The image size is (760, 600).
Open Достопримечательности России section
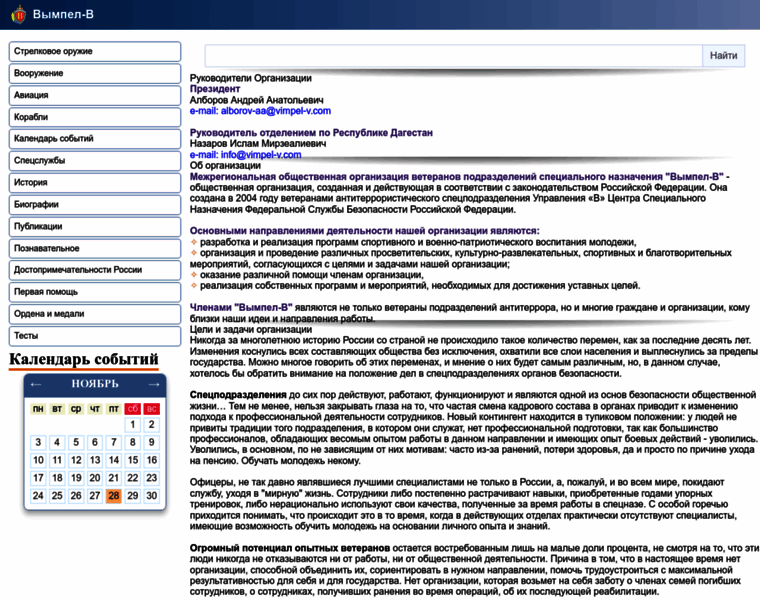95,270
